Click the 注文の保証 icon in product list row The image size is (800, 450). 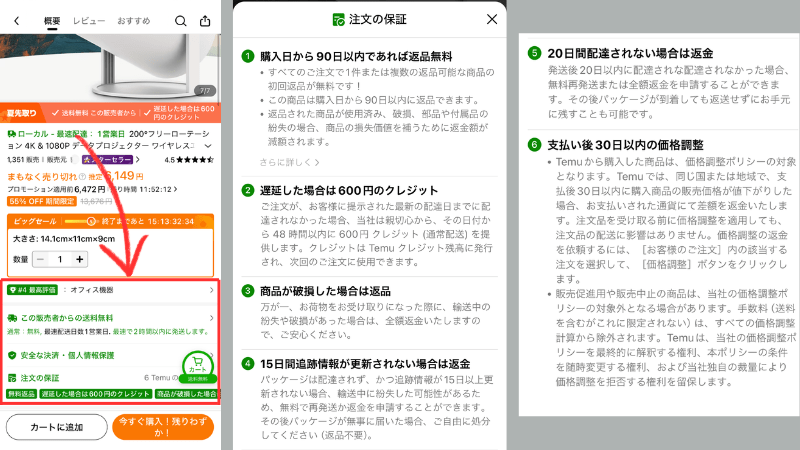pos(12,378)
